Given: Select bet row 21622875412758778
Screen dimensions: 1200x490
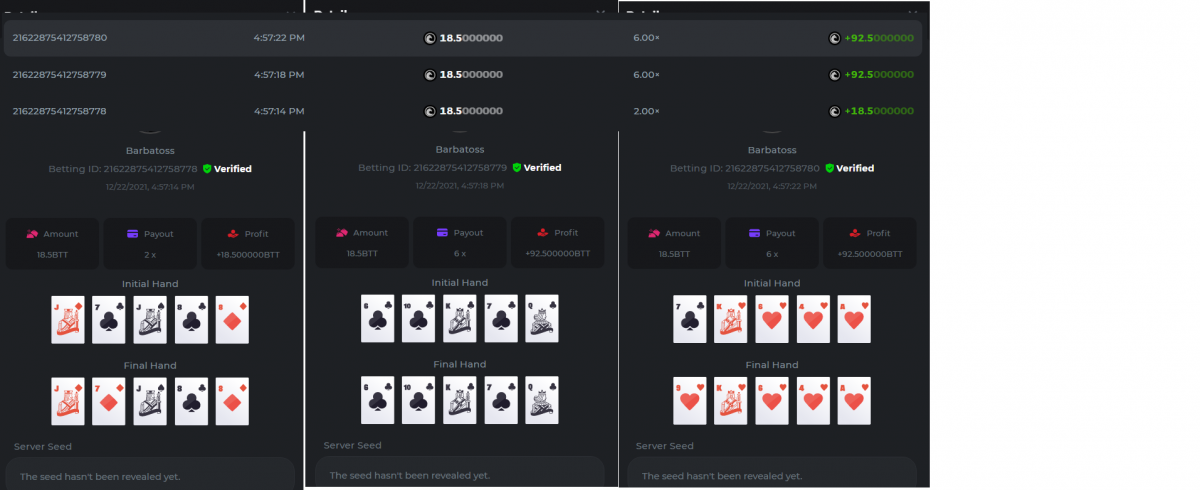Looking at the screenshot, I should (463, 111).
